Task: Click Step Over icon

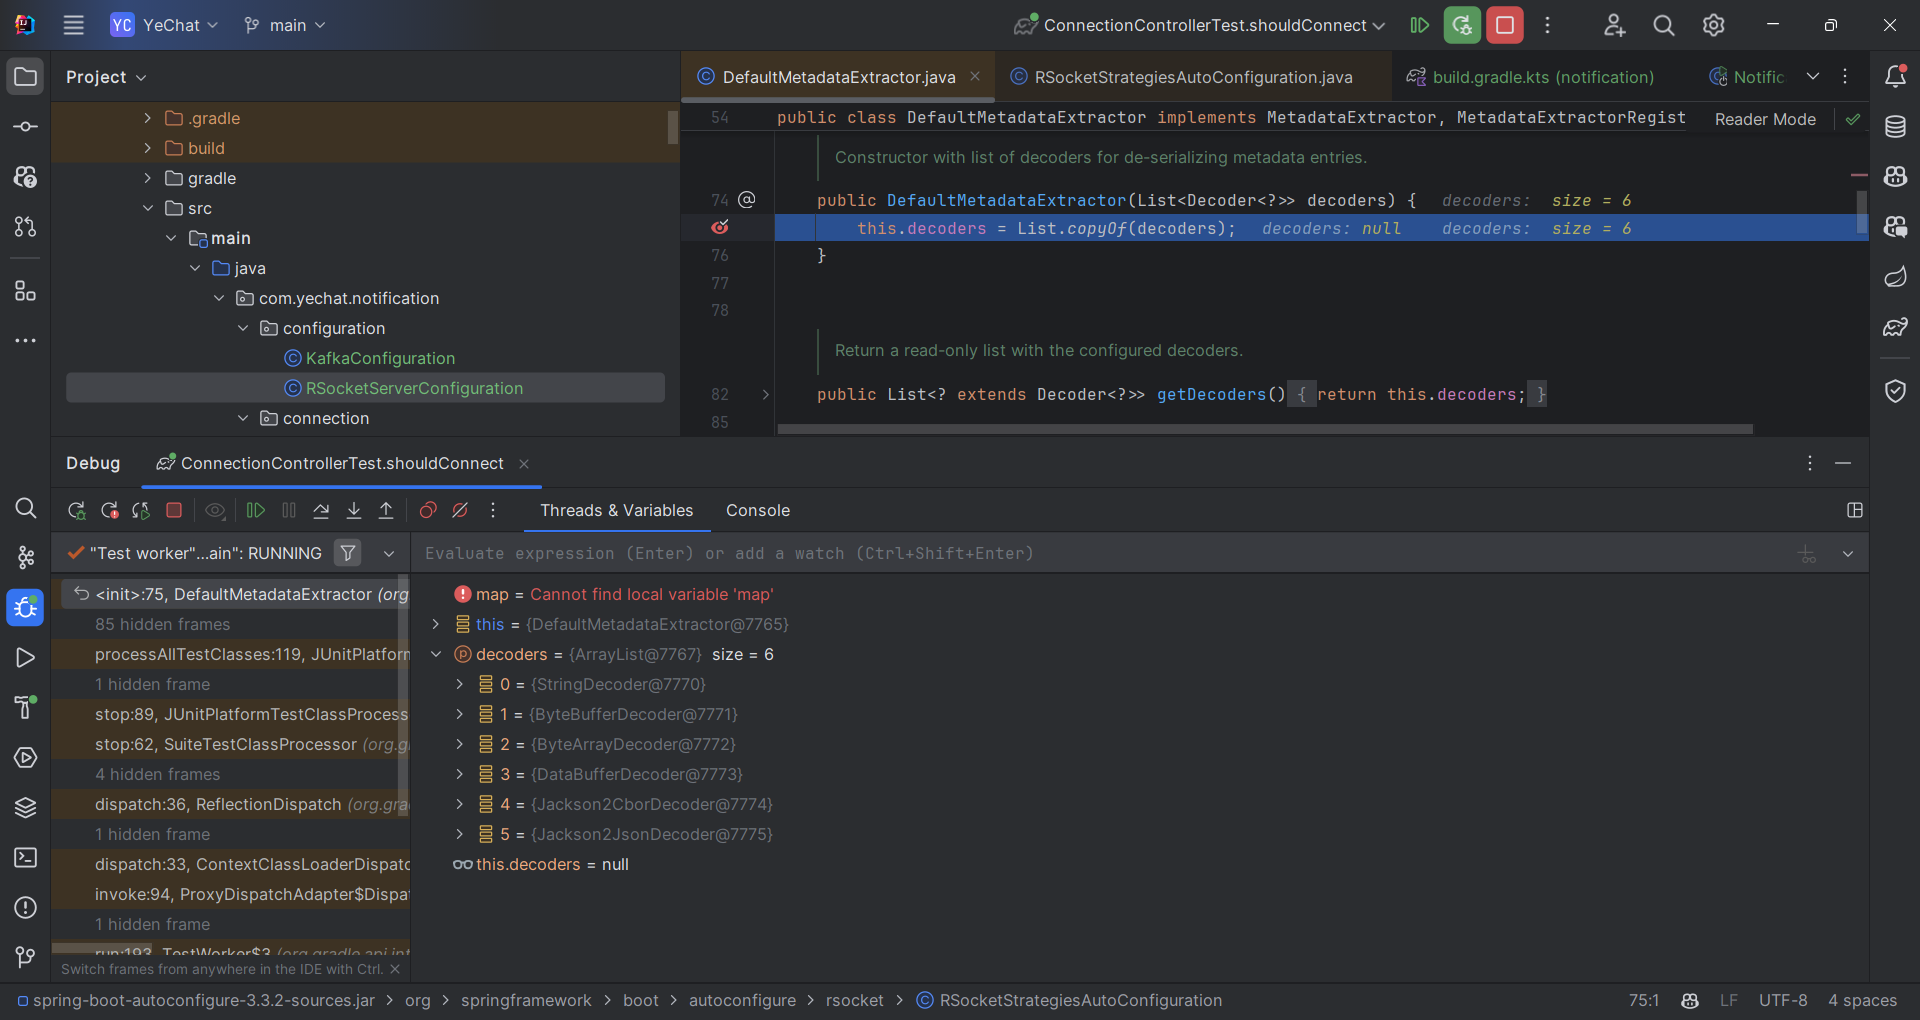Action: point(321,511)
